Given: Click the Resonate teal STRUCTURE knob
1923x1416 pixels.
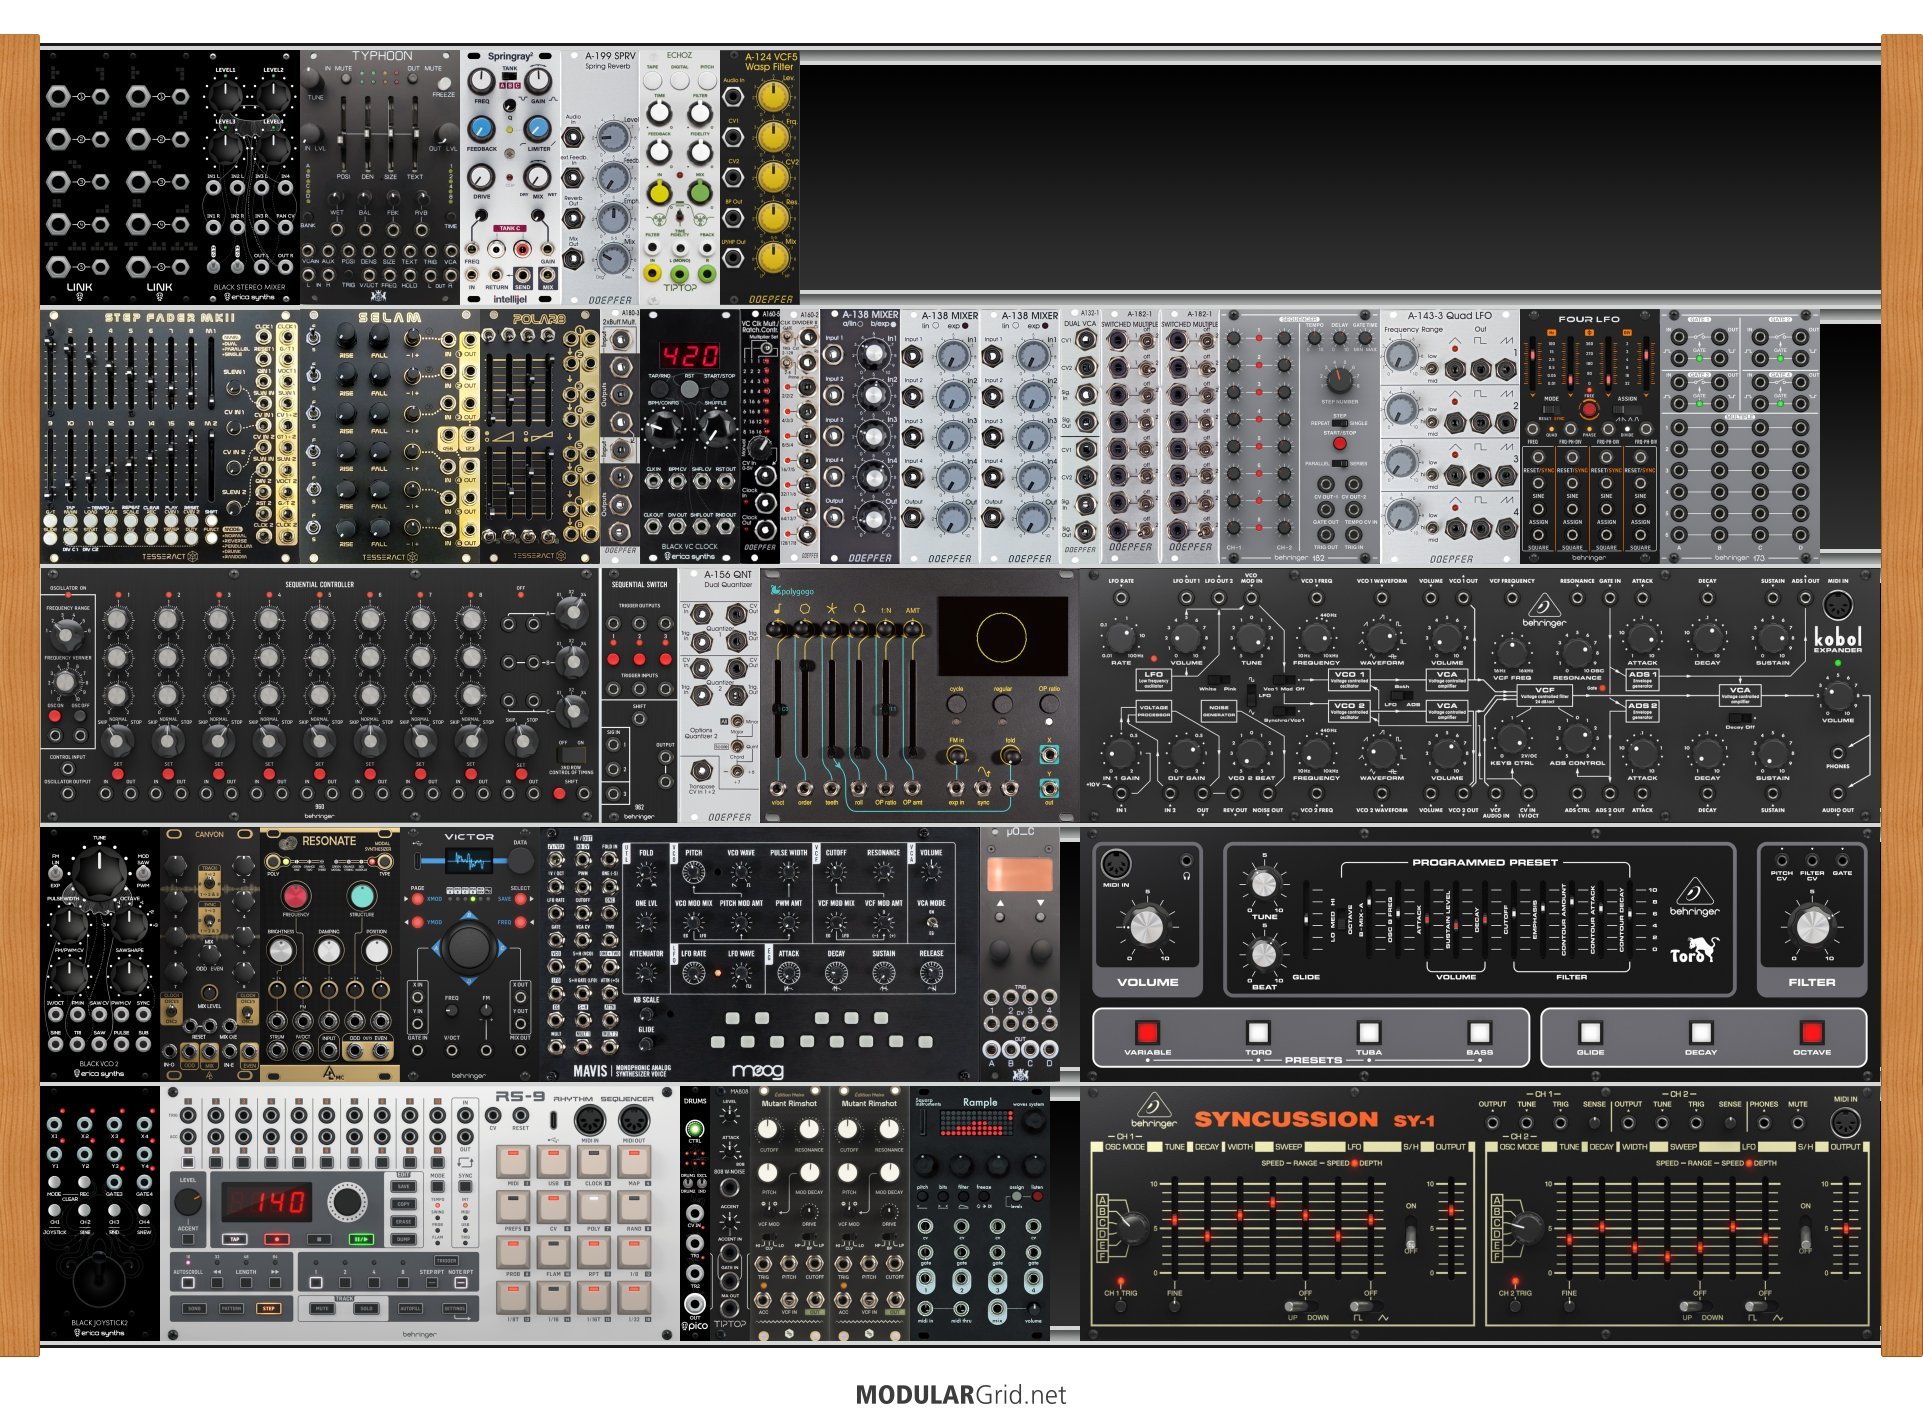Looking at the screenshot, I should point(362,895).
